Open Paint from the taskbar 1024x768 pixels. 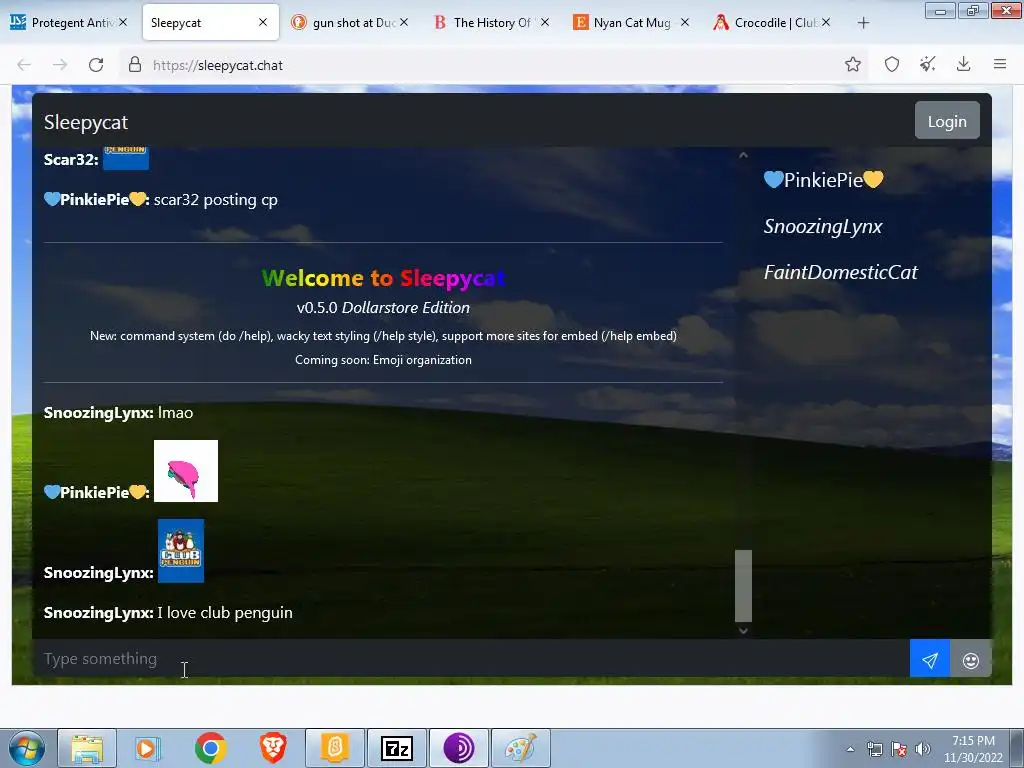(x=520, y=748)
